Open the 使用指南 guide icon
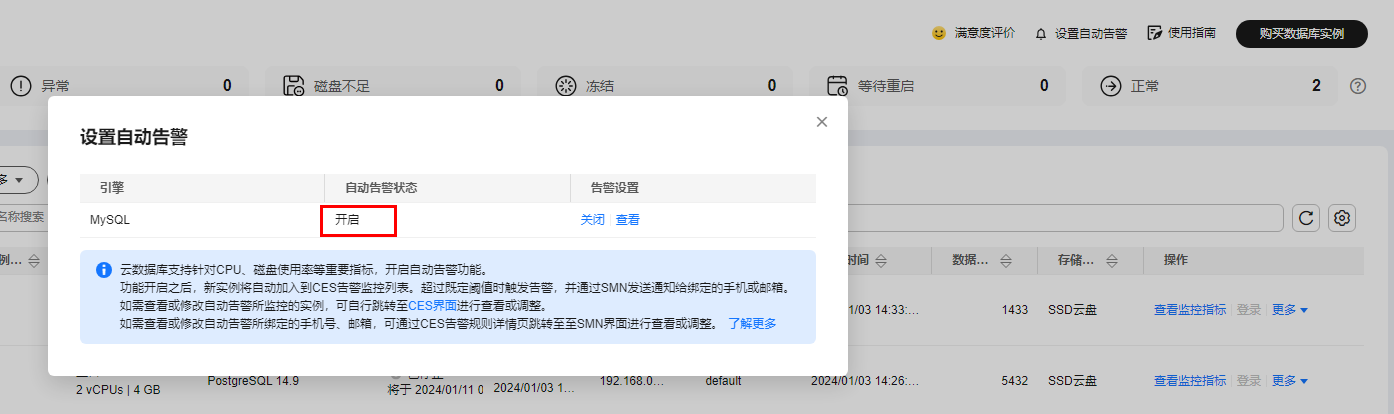Viewport: 1394px width, 414px height. coord(1155,33)
